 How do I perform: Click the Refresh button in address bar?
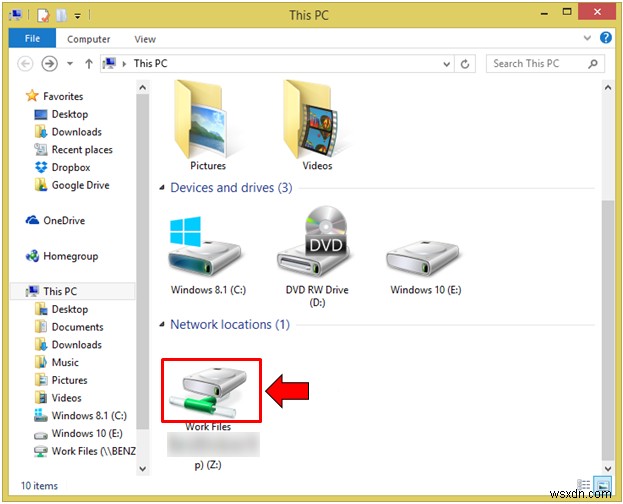(465, 64)
